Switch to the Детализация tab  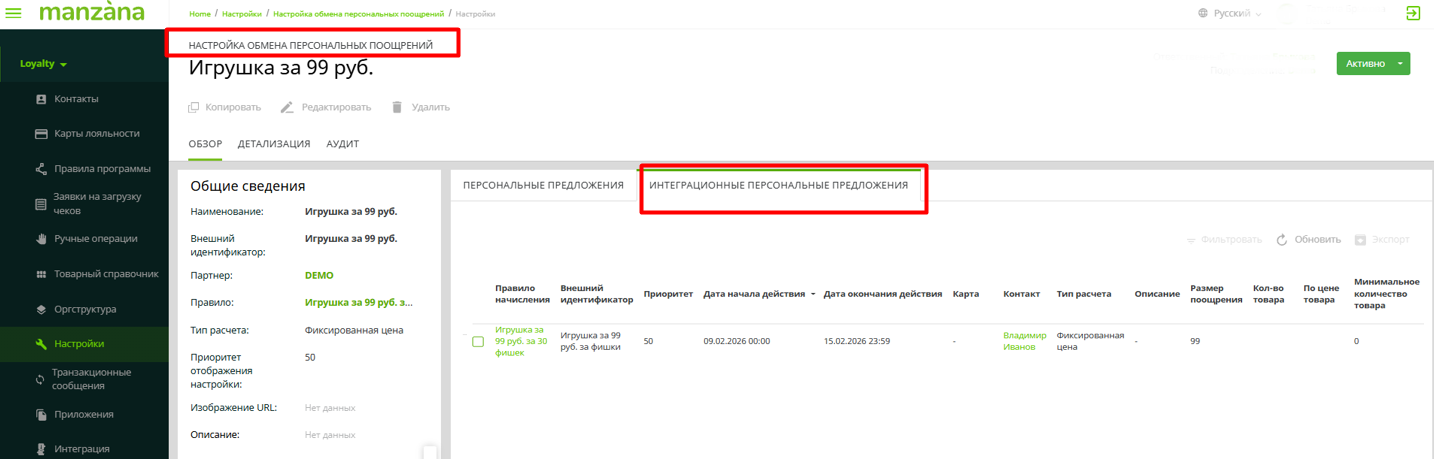[274, 144]
